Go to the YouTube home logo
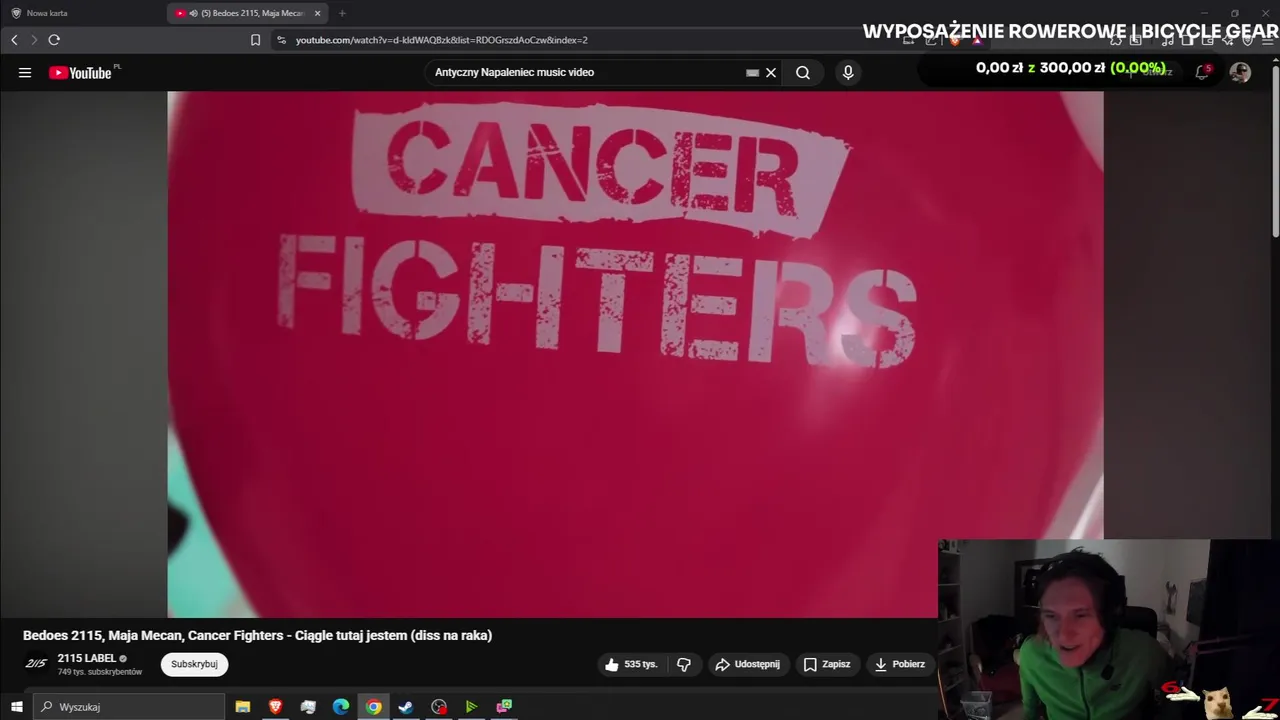 (80, 72)
